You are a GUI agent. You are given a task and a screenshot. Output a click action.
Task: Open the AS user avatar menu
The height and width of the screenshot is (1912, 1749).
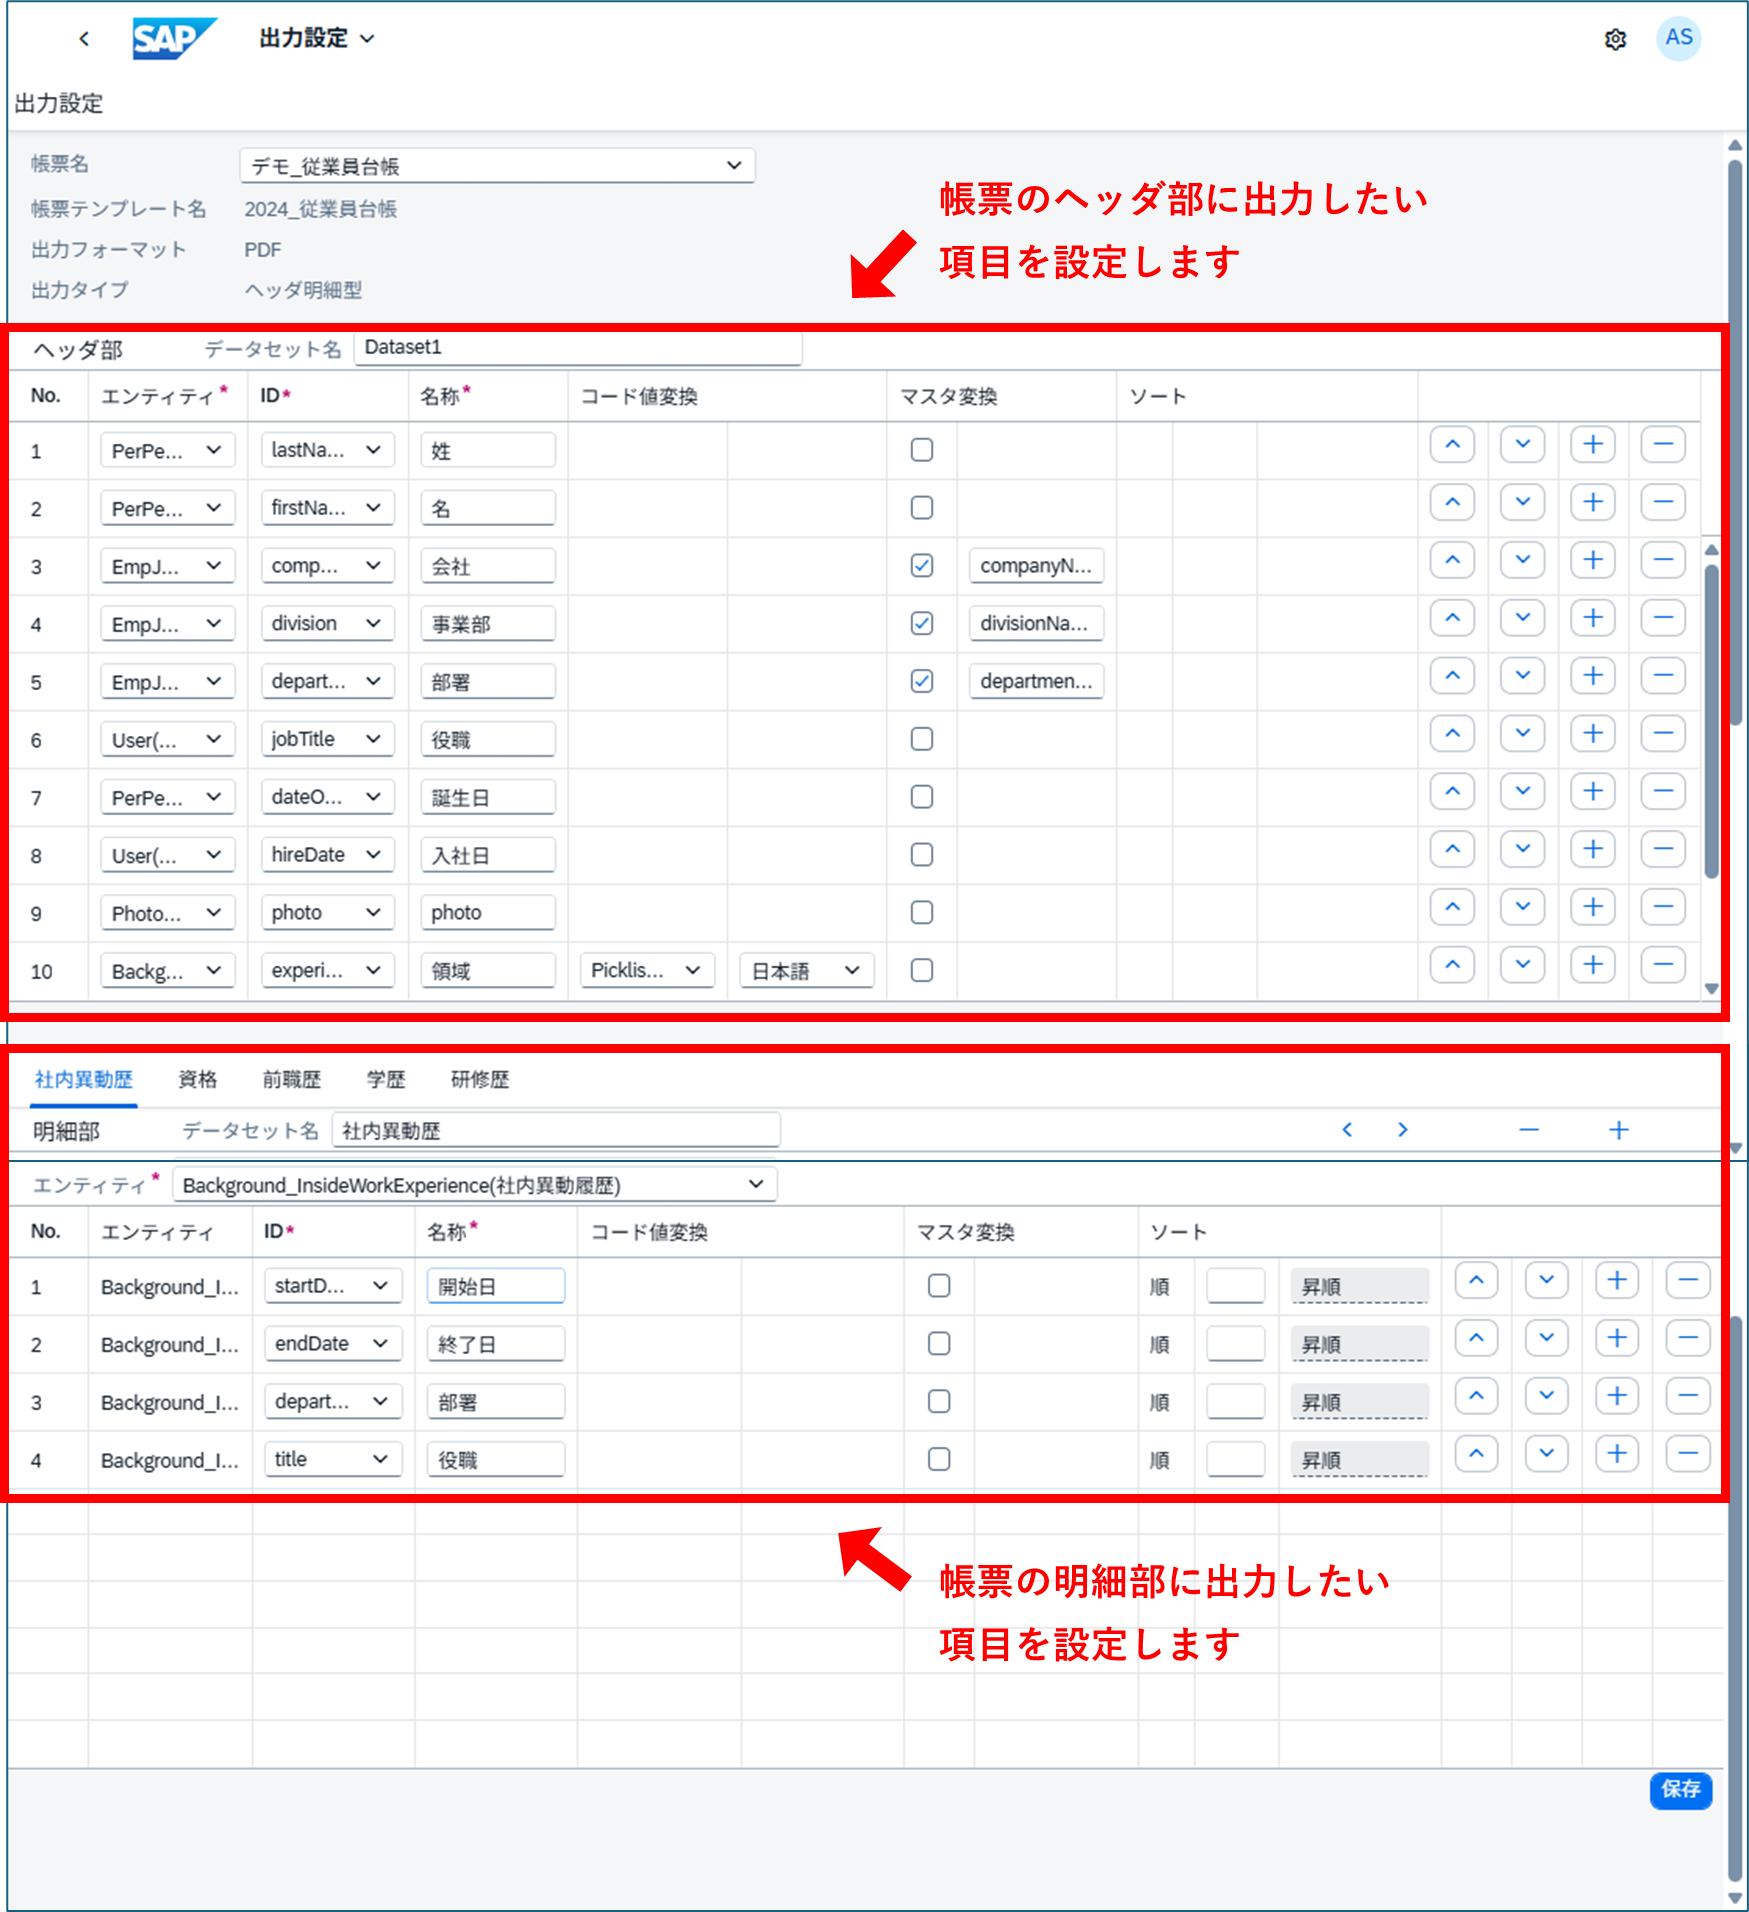(1678, 38)
